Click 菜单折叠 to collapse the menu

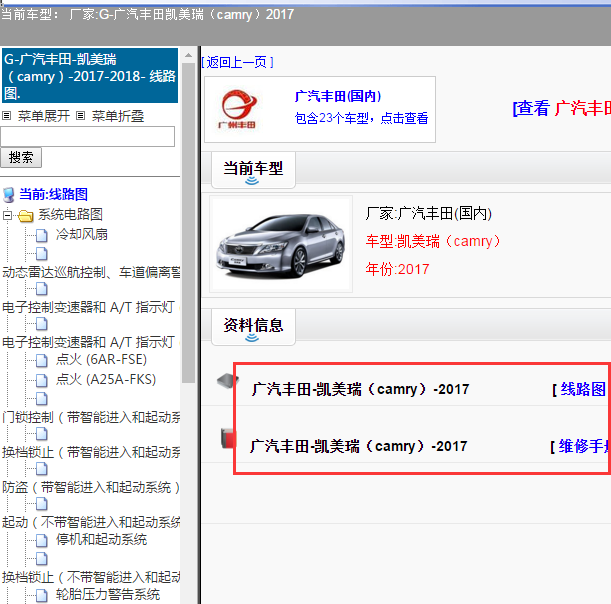tap(118, 116)
